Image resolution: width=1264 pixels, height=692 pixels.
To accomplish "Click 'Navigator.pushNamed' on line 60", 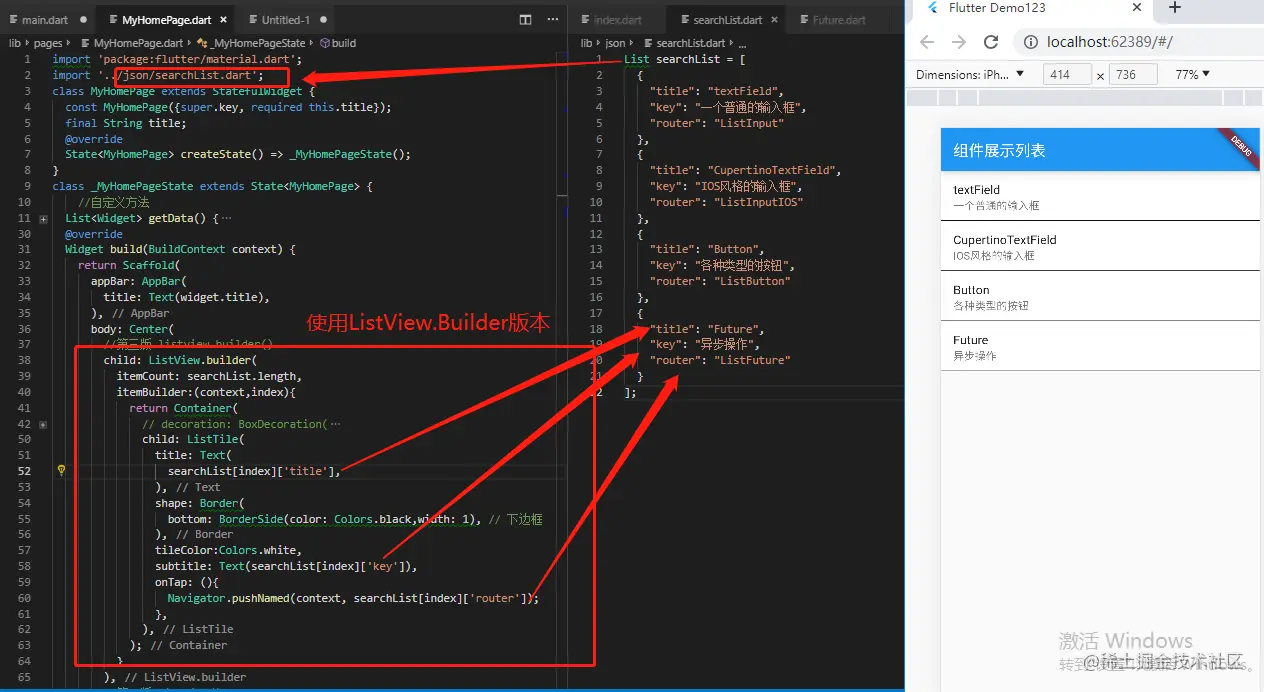I will click(227, 598).
